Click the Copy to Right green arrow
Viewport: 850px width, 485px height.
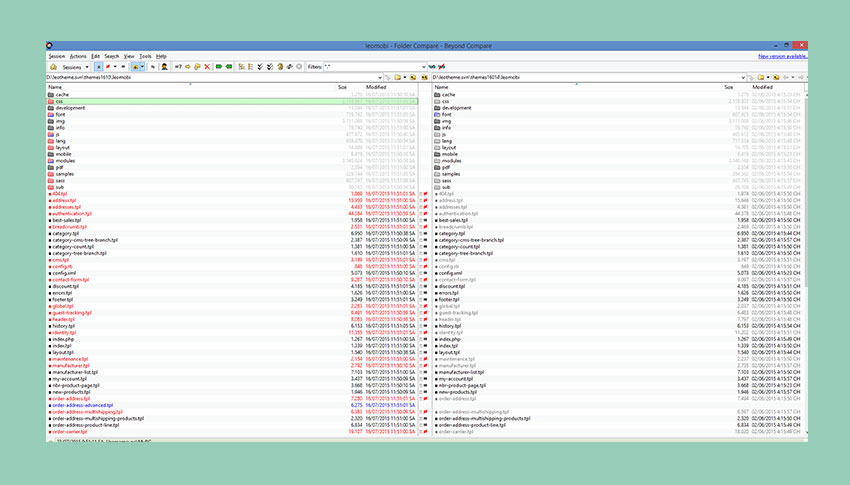pyautogui.click(x=218, y=66)
